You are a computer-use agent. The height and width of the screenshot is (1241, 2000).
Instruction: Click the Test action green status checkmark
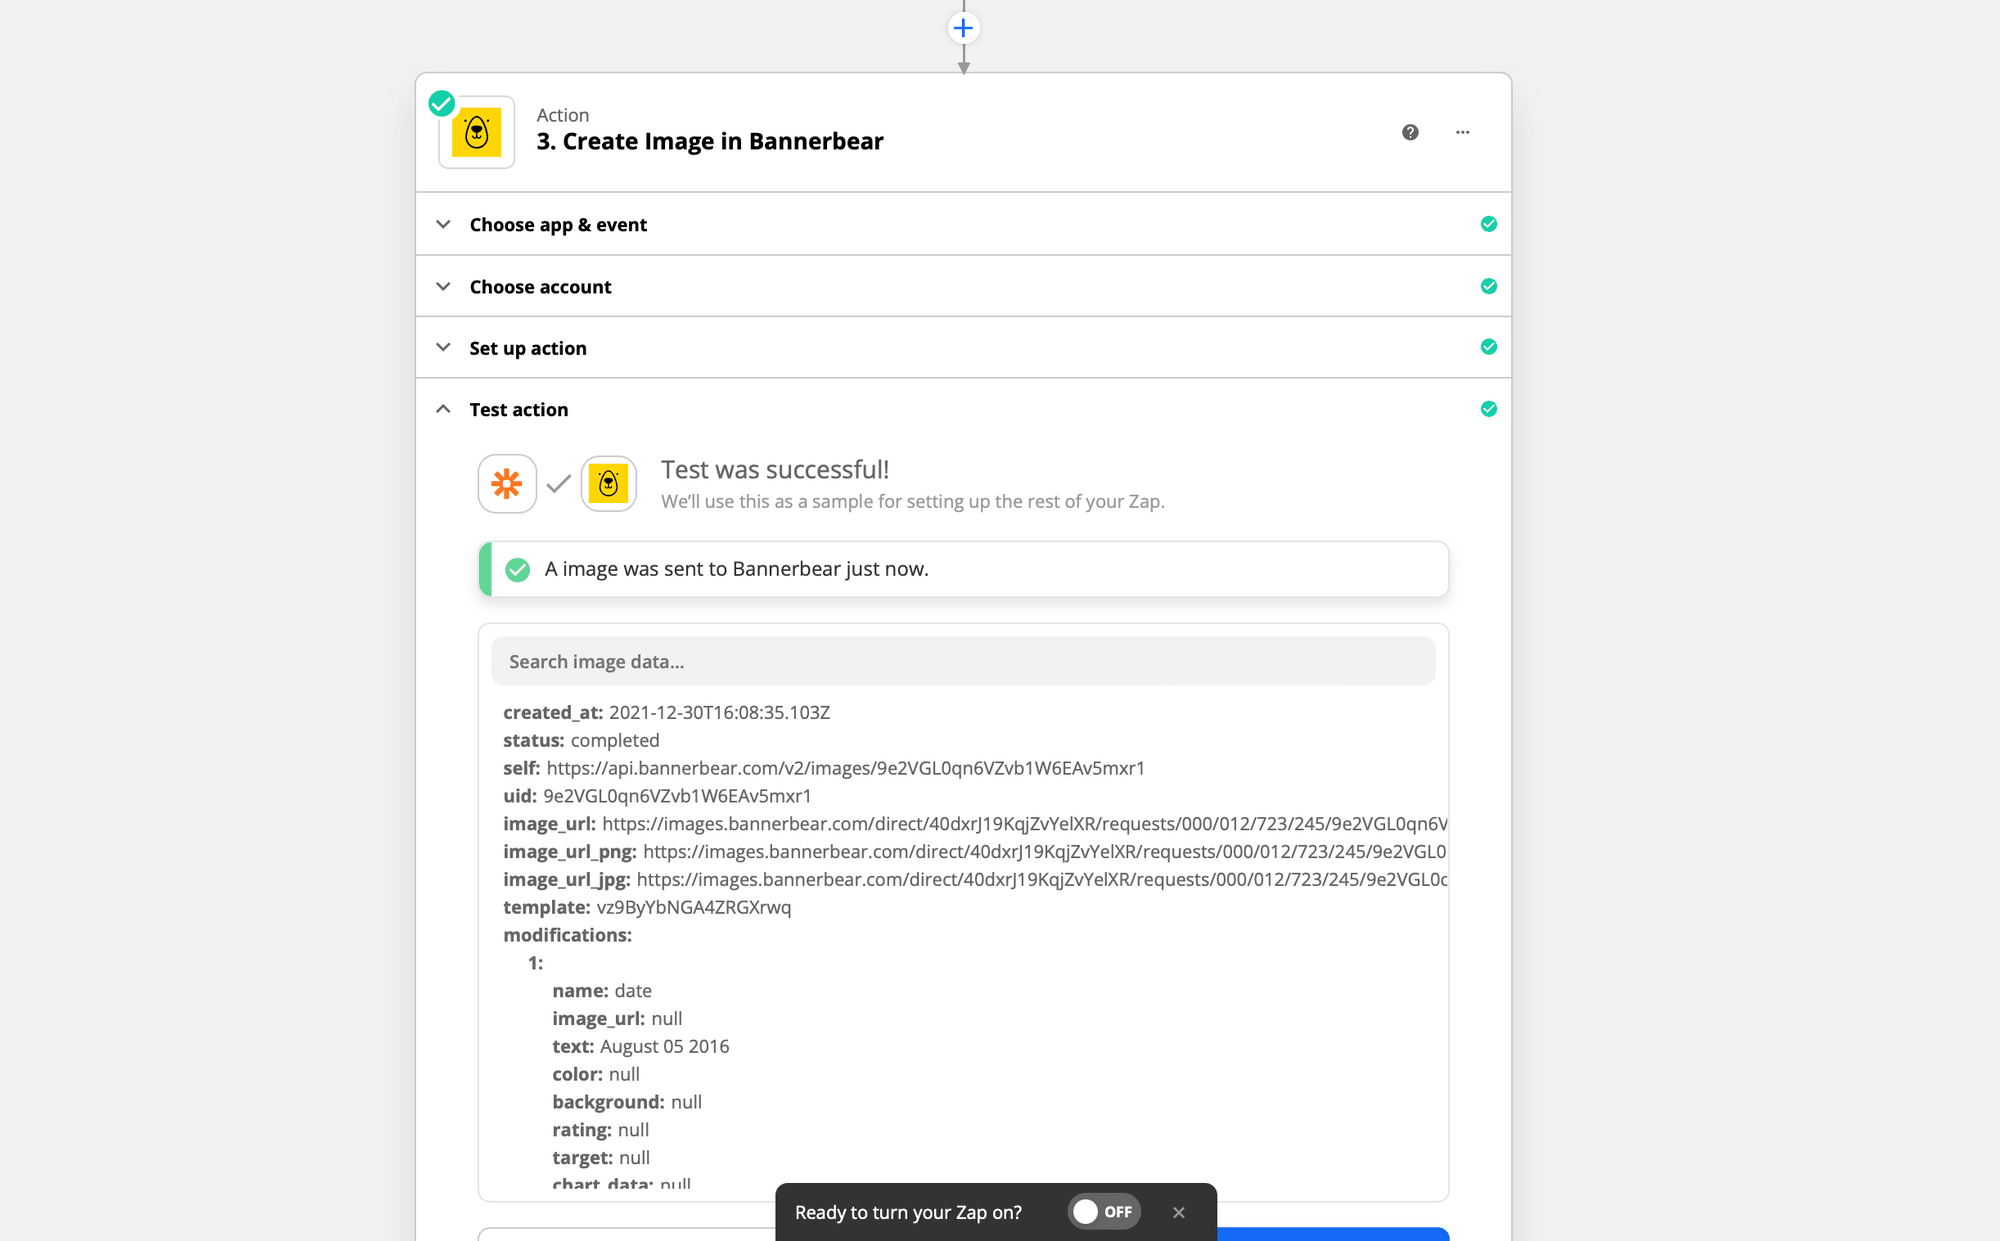point(1488,409)
